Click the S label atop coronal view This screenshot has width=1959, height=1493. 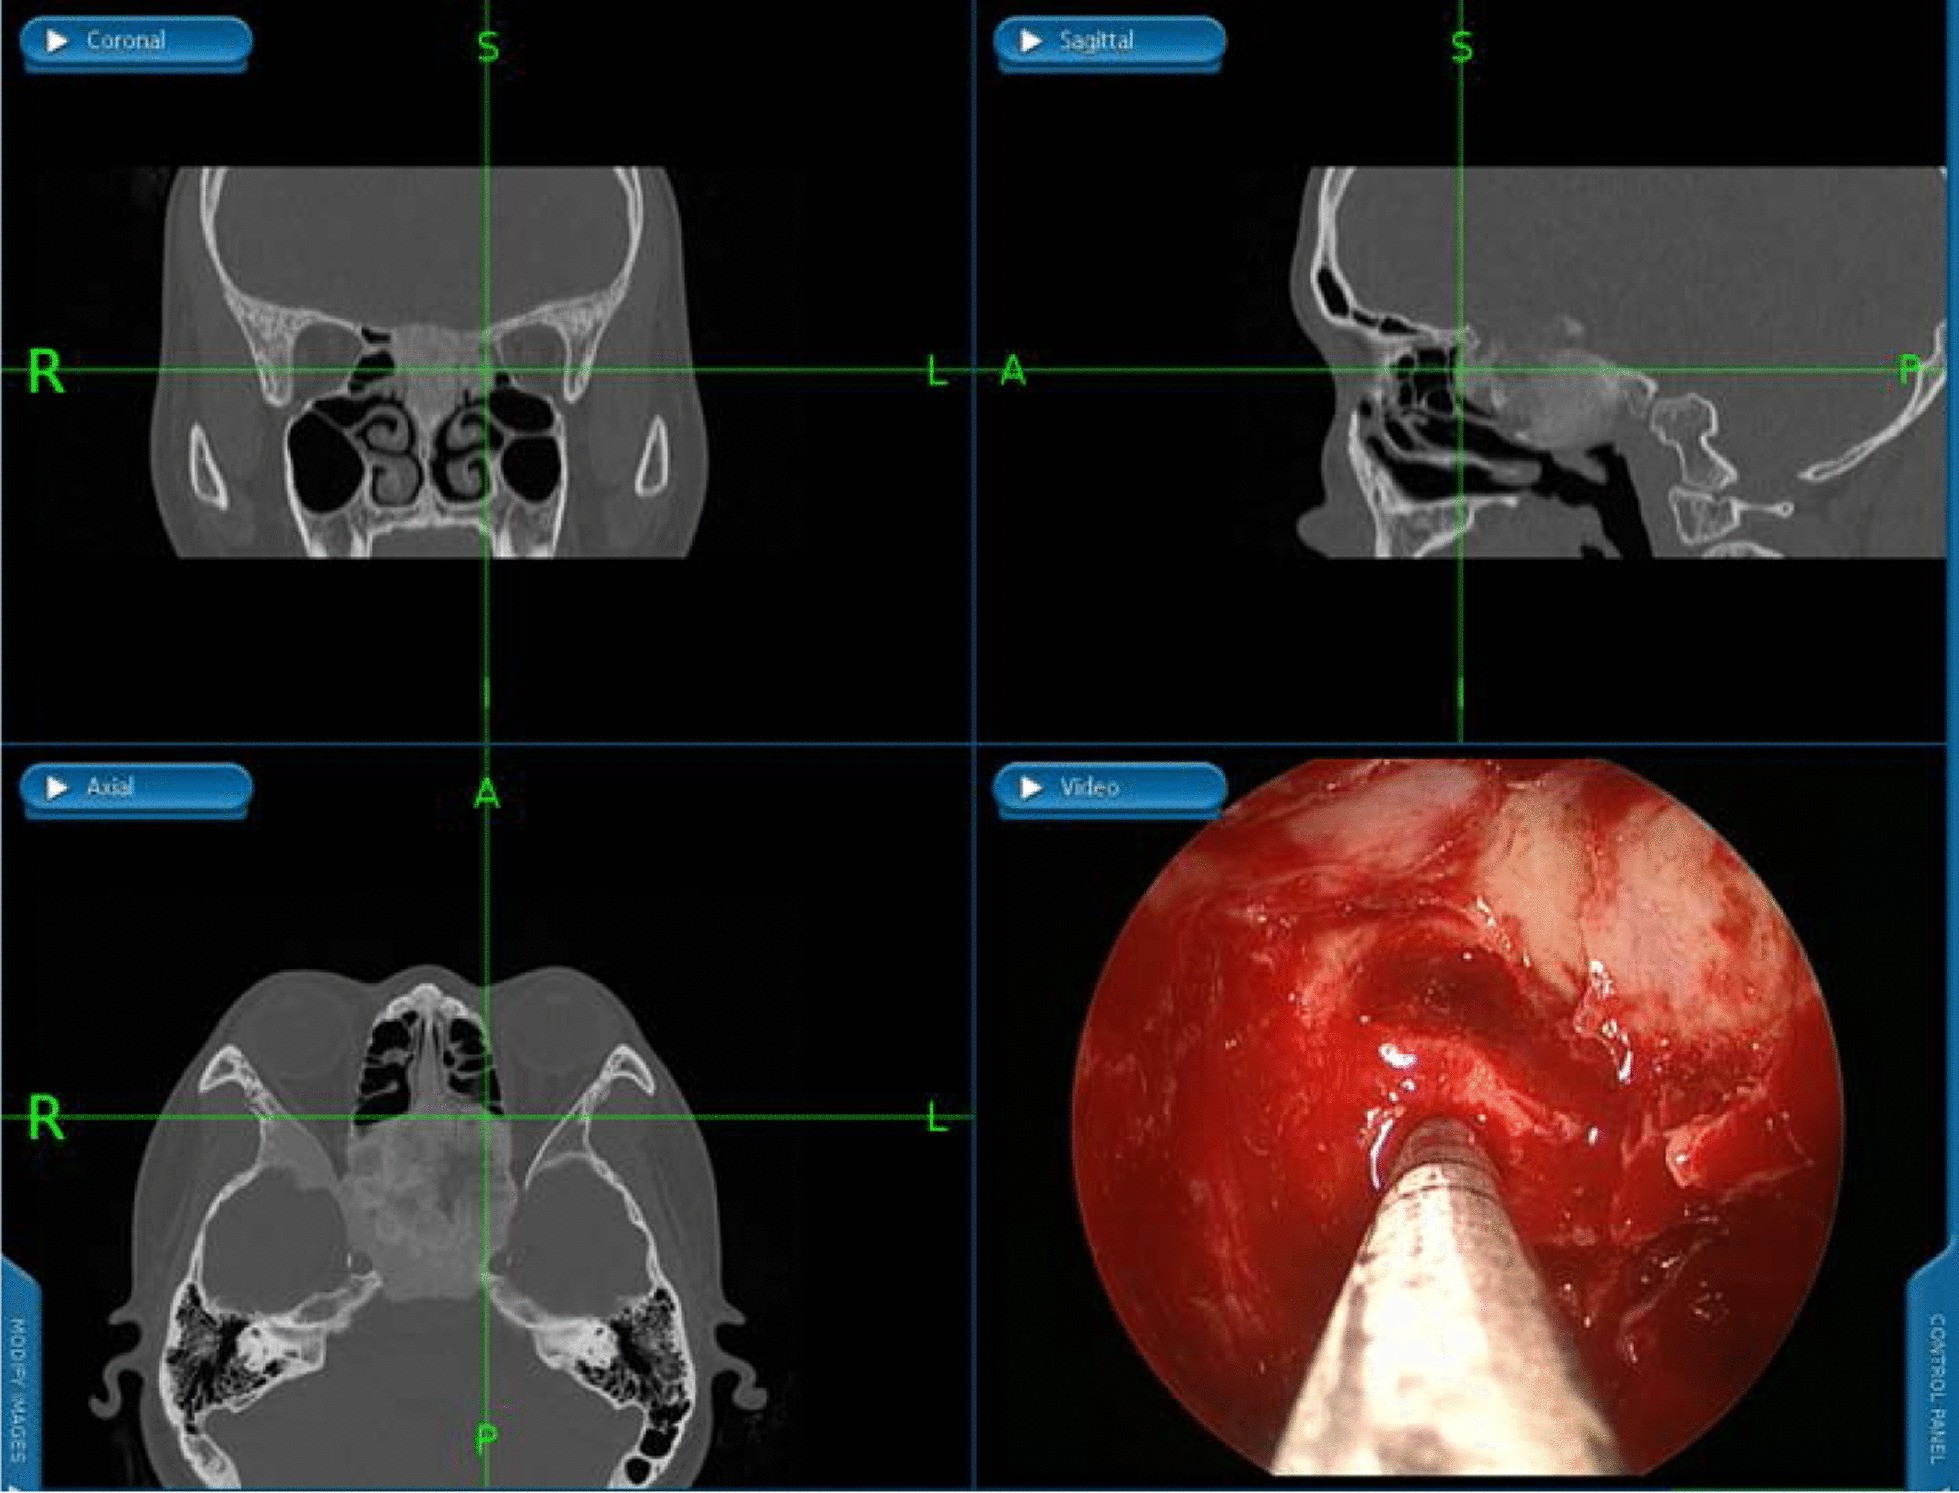point(488,47)
